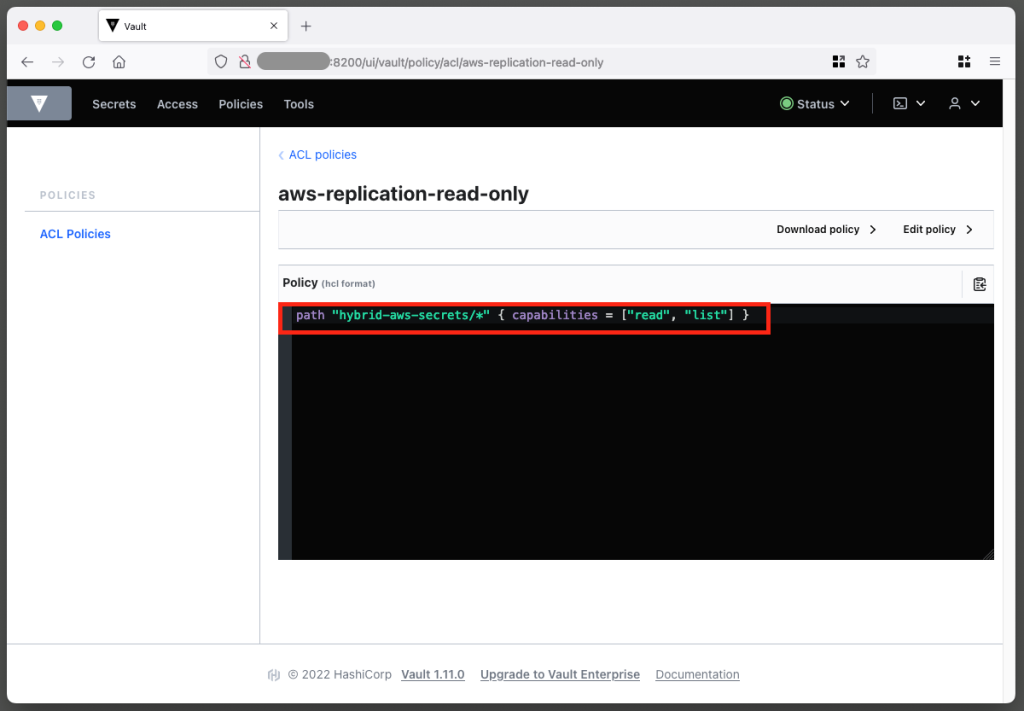The image size is (1024, 711).
Task: Expand the user menu chevron
Action: pyautogui.click(x=976, y=103)
